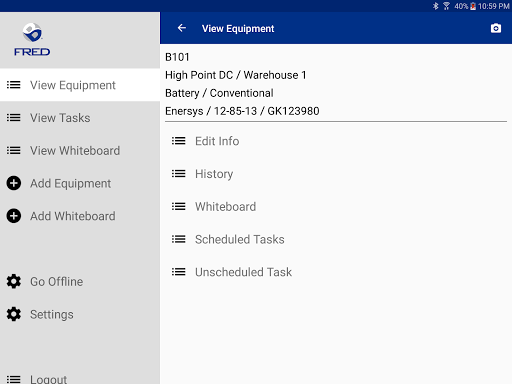Click gear icon beside Settings
Viewport: 512px width, 384px height.
point(14,314)
